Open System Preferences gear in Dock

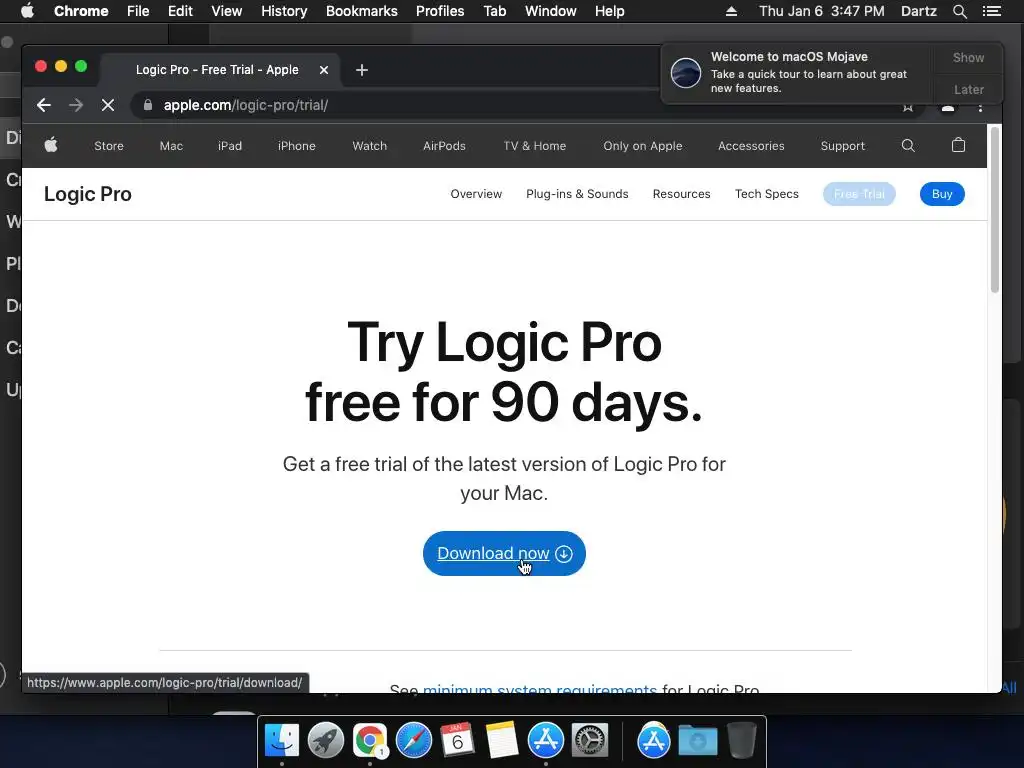click(x=590, y=741)
